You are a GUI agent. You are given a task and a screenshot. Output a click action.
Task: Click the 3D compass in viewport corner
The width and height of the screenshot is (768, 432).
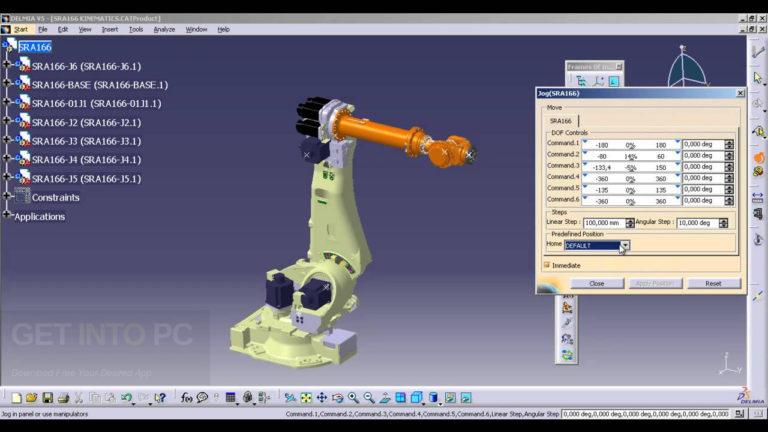click(x=686, y=66)
